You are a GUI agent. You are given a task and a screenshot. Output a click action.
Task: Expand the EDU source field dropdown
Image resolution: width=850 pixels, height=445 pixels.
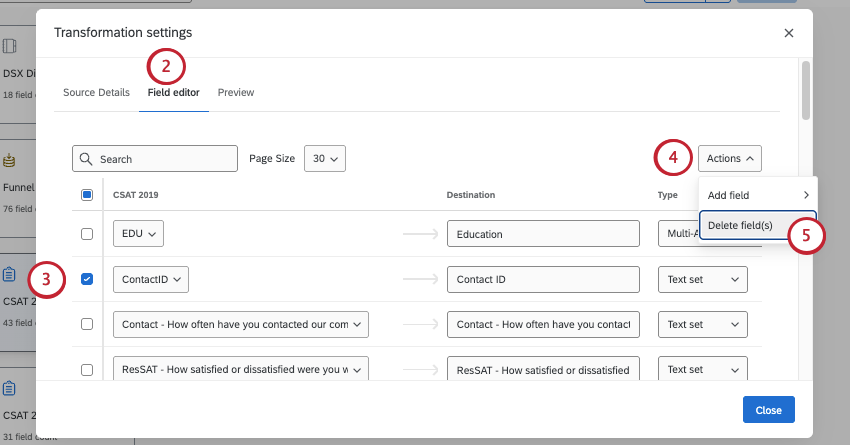point(138,234)
